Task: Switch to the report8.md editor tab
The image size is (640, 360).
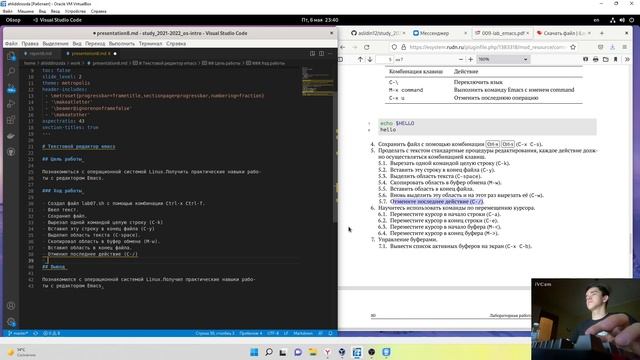Action: pyautogui.click(x=40, y=53)
